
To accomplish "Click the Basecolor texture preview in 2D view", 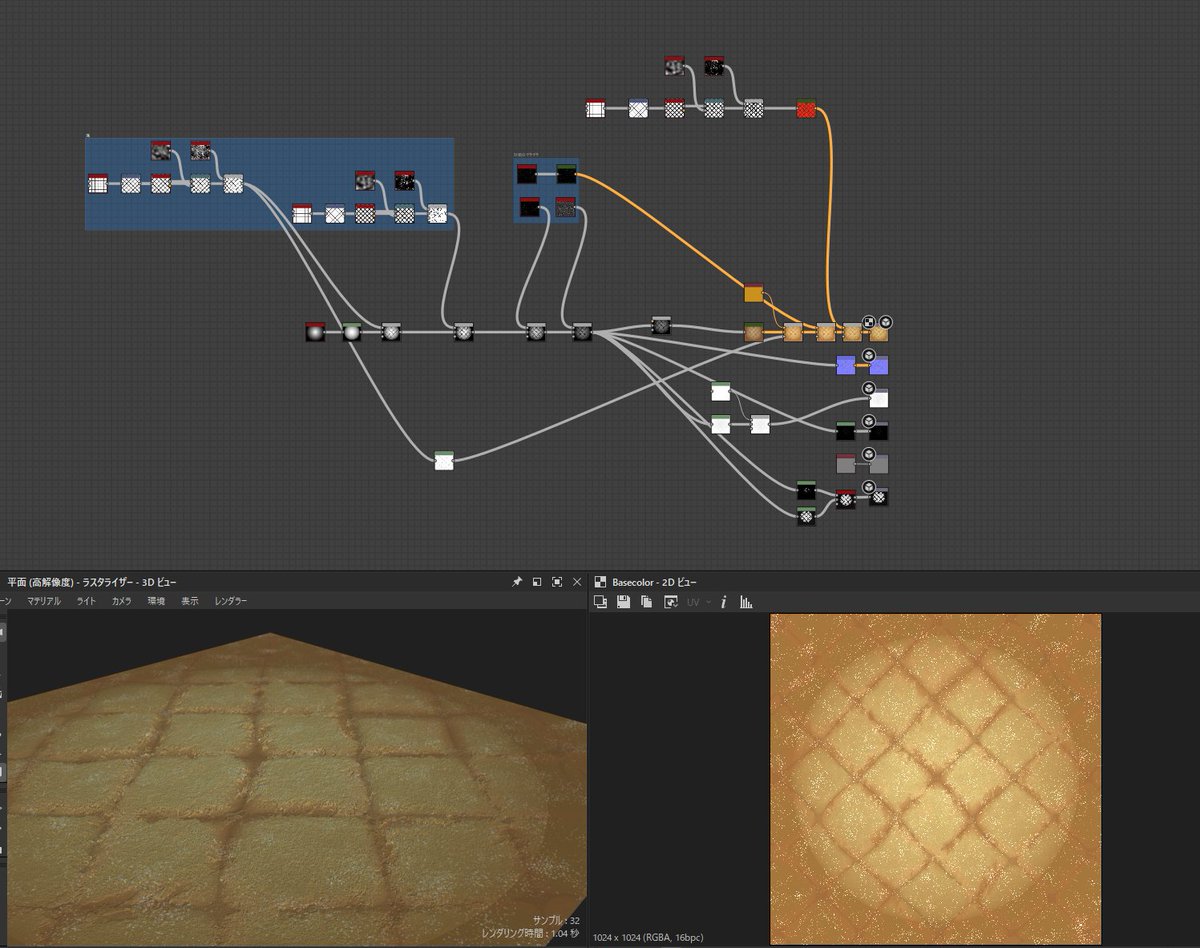I will click(x=935, y=778).
